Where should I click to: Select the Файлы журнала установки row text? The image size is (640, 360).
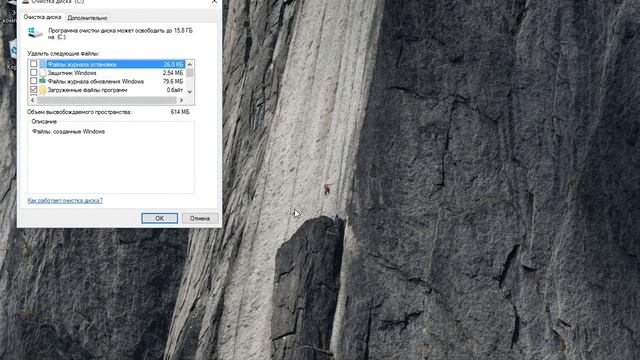[x=82, y=64]
